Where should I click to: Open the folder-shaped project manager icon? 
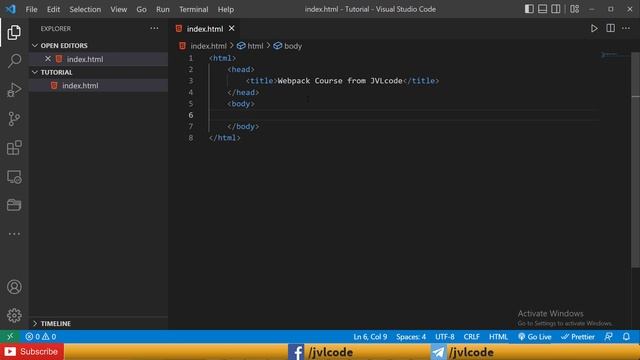click(x=14, y=205)
